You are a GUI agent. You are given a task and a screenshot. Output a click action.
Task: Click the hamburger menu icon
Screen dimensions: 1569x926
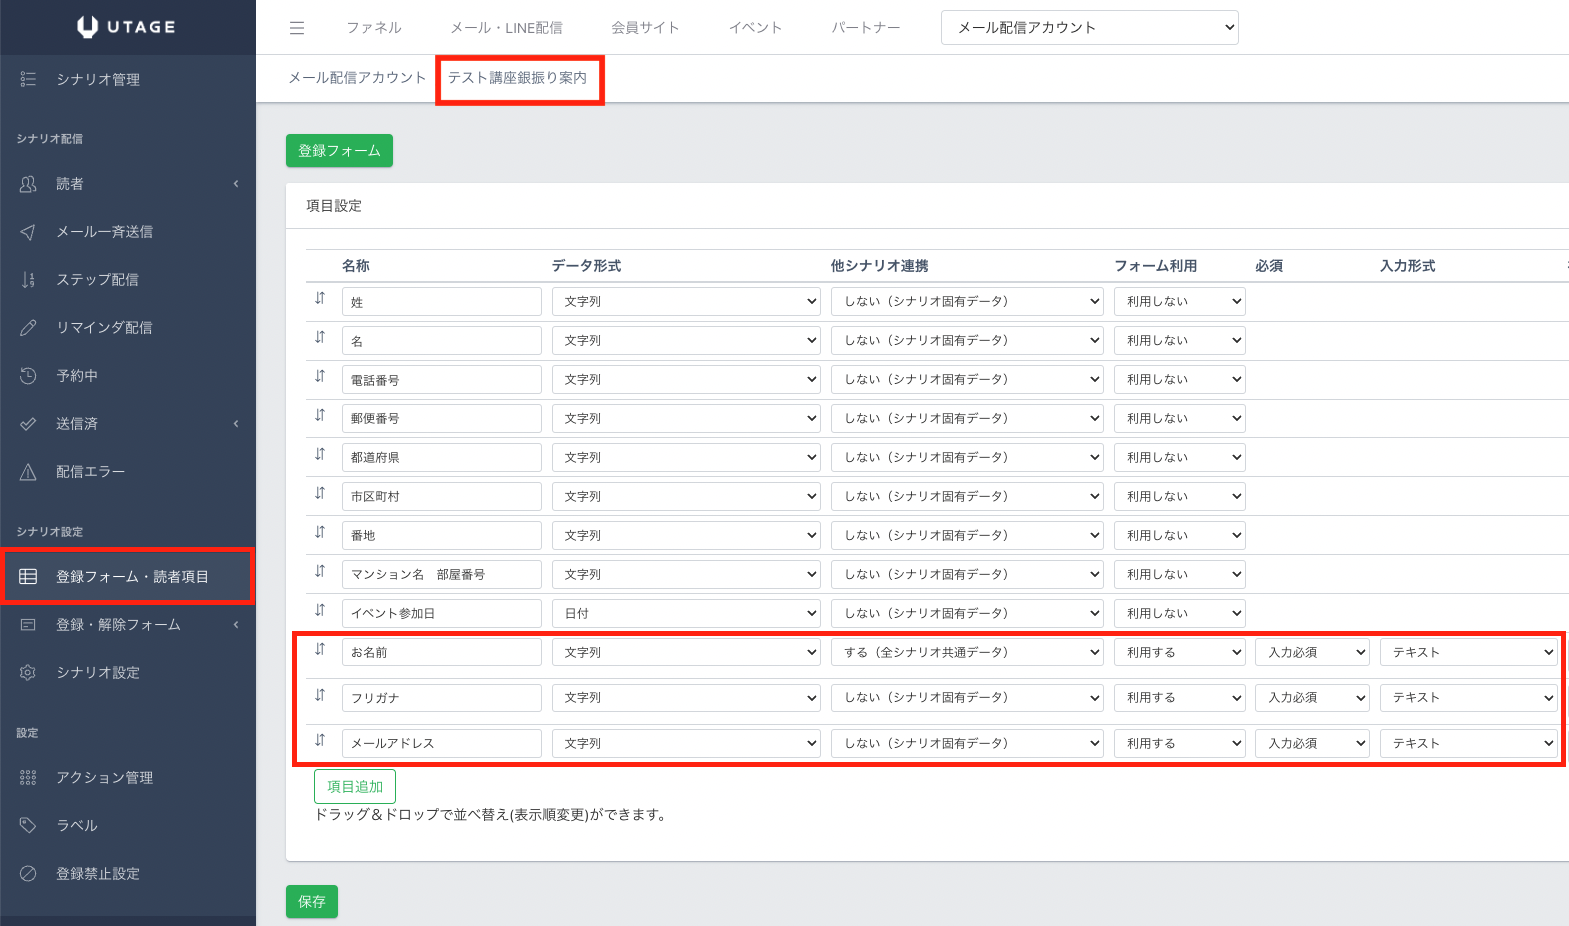tap(297, 28)
